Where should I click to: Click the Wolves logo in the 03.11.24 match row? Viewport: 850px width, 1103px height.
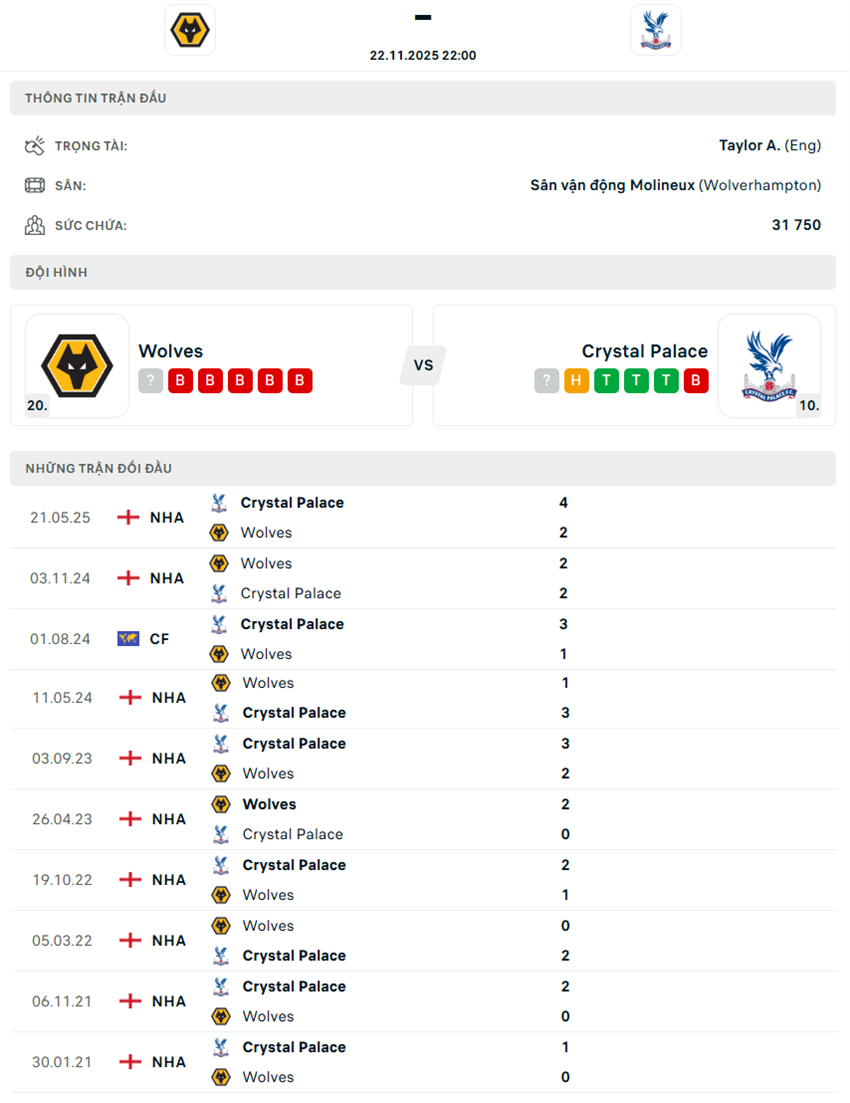(219, 563)
